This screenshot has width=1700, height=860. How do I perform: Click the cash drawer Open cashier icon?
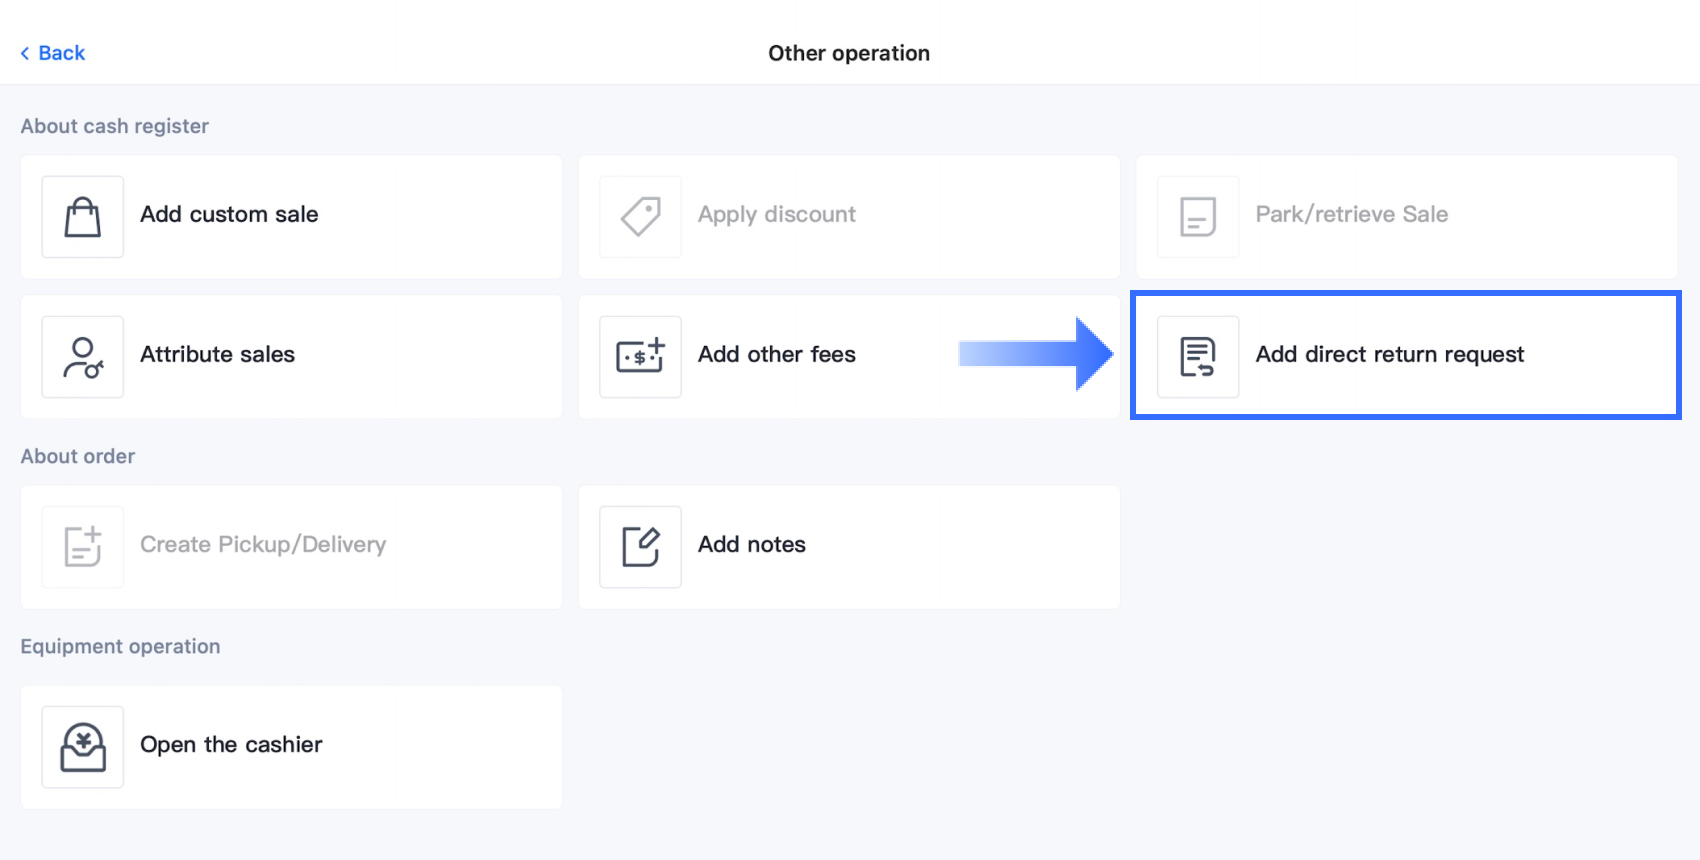tap(82, 747)
